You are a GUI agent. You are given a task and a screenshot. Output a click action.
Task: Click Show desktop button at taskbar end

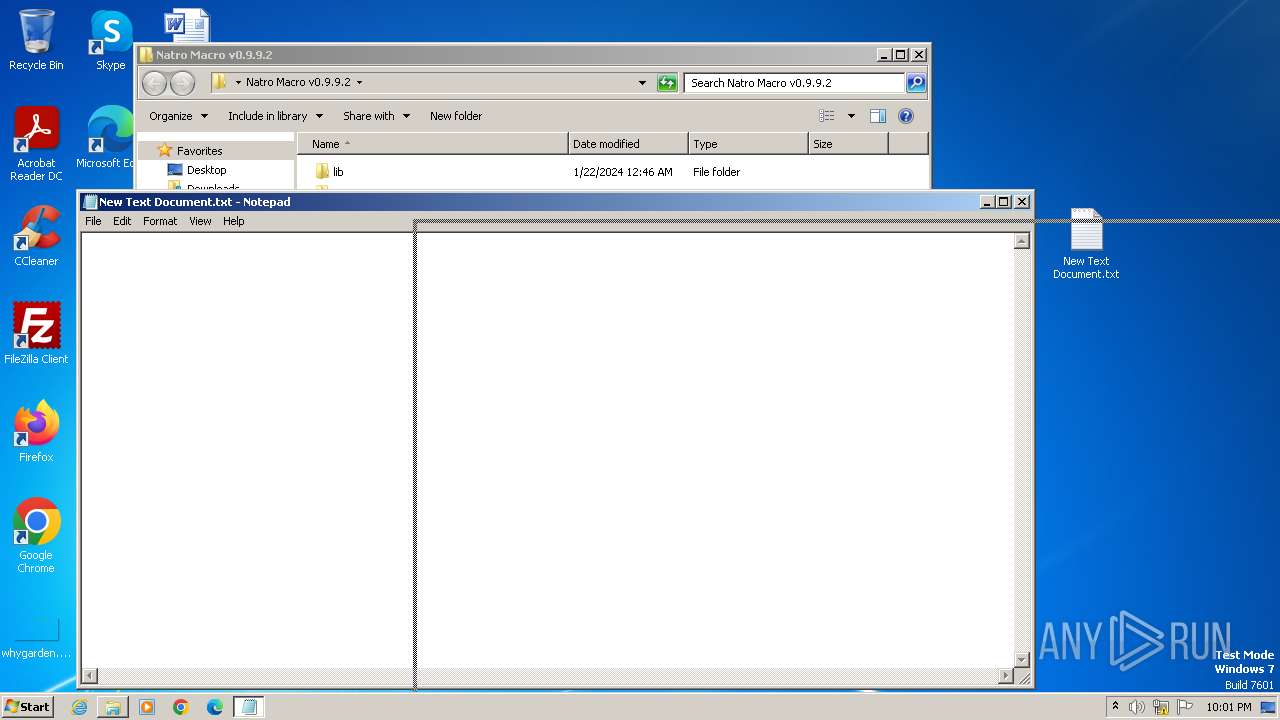(1269, 707)
